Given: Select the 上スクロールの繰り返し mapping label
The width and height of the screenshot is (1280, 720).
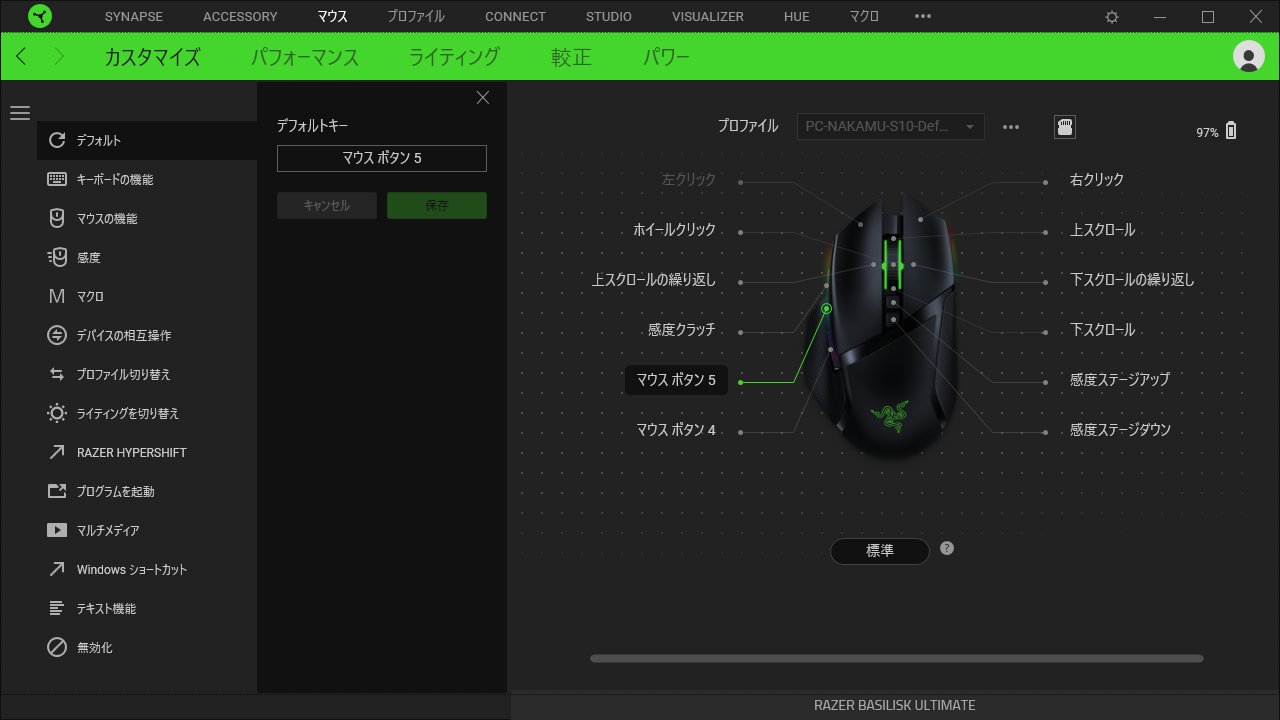Looking at the screenshot, I should (x=654, y=280).
